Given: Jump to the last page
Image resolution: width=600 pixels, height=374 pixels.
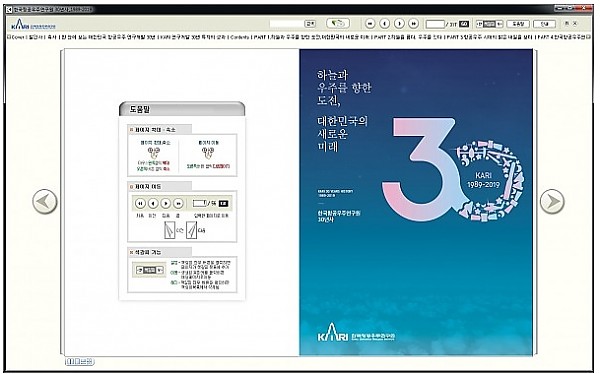Looking at the screenshot, I should pos(414,24).
